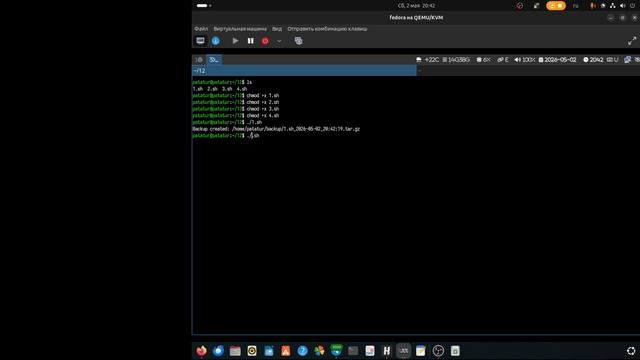Image resolution: width=640 pixels, height=360 pixels.
Task: Pause the virtual machine
Action: [251, 41]
